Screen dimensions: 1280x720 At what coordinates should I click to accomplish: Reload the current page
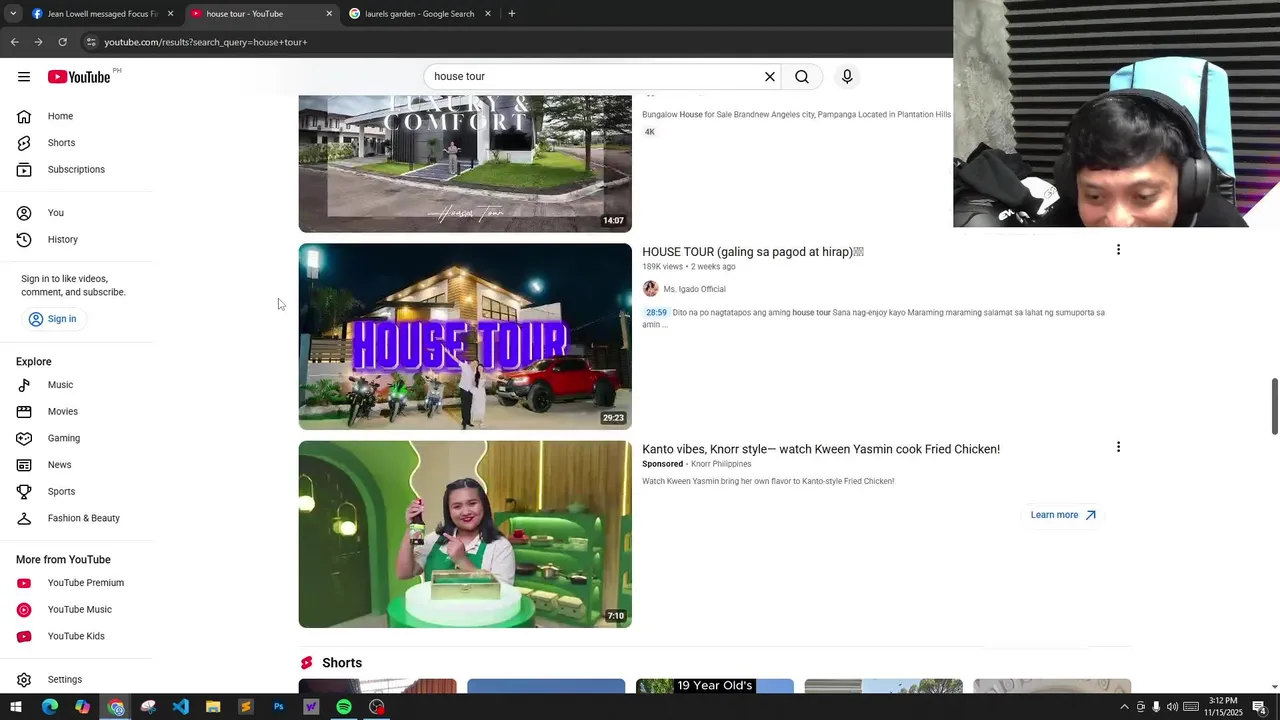tap(62, 42)
